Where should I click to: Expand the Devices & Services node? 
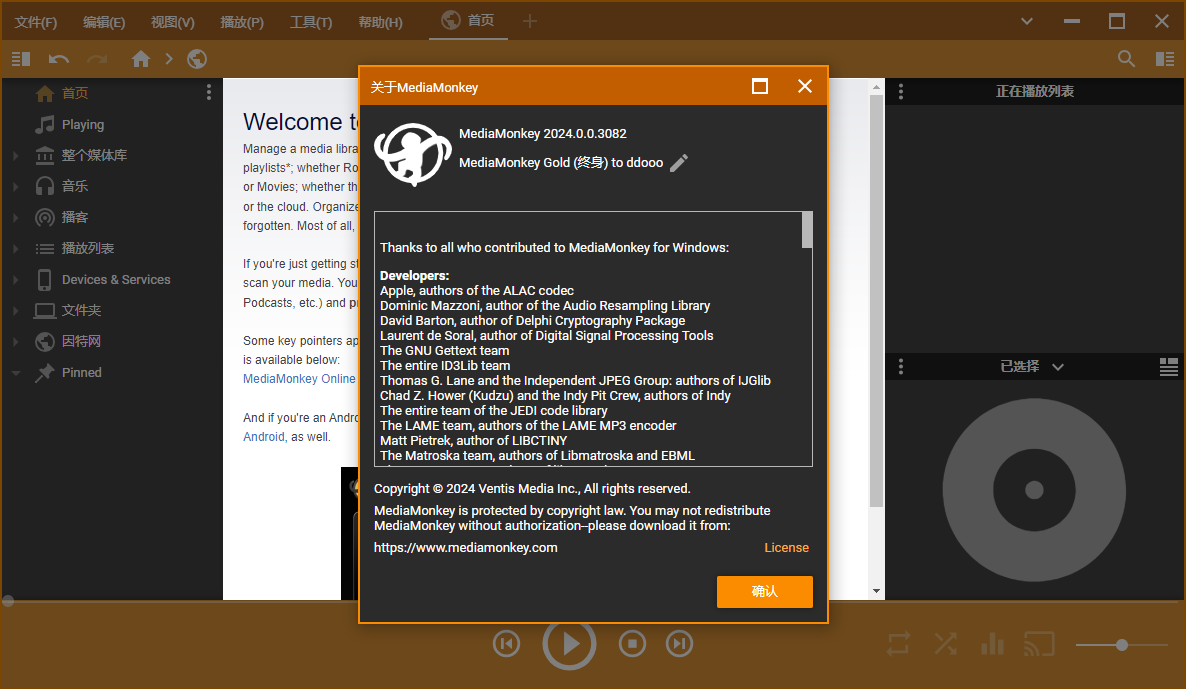(x=15, y=279)
